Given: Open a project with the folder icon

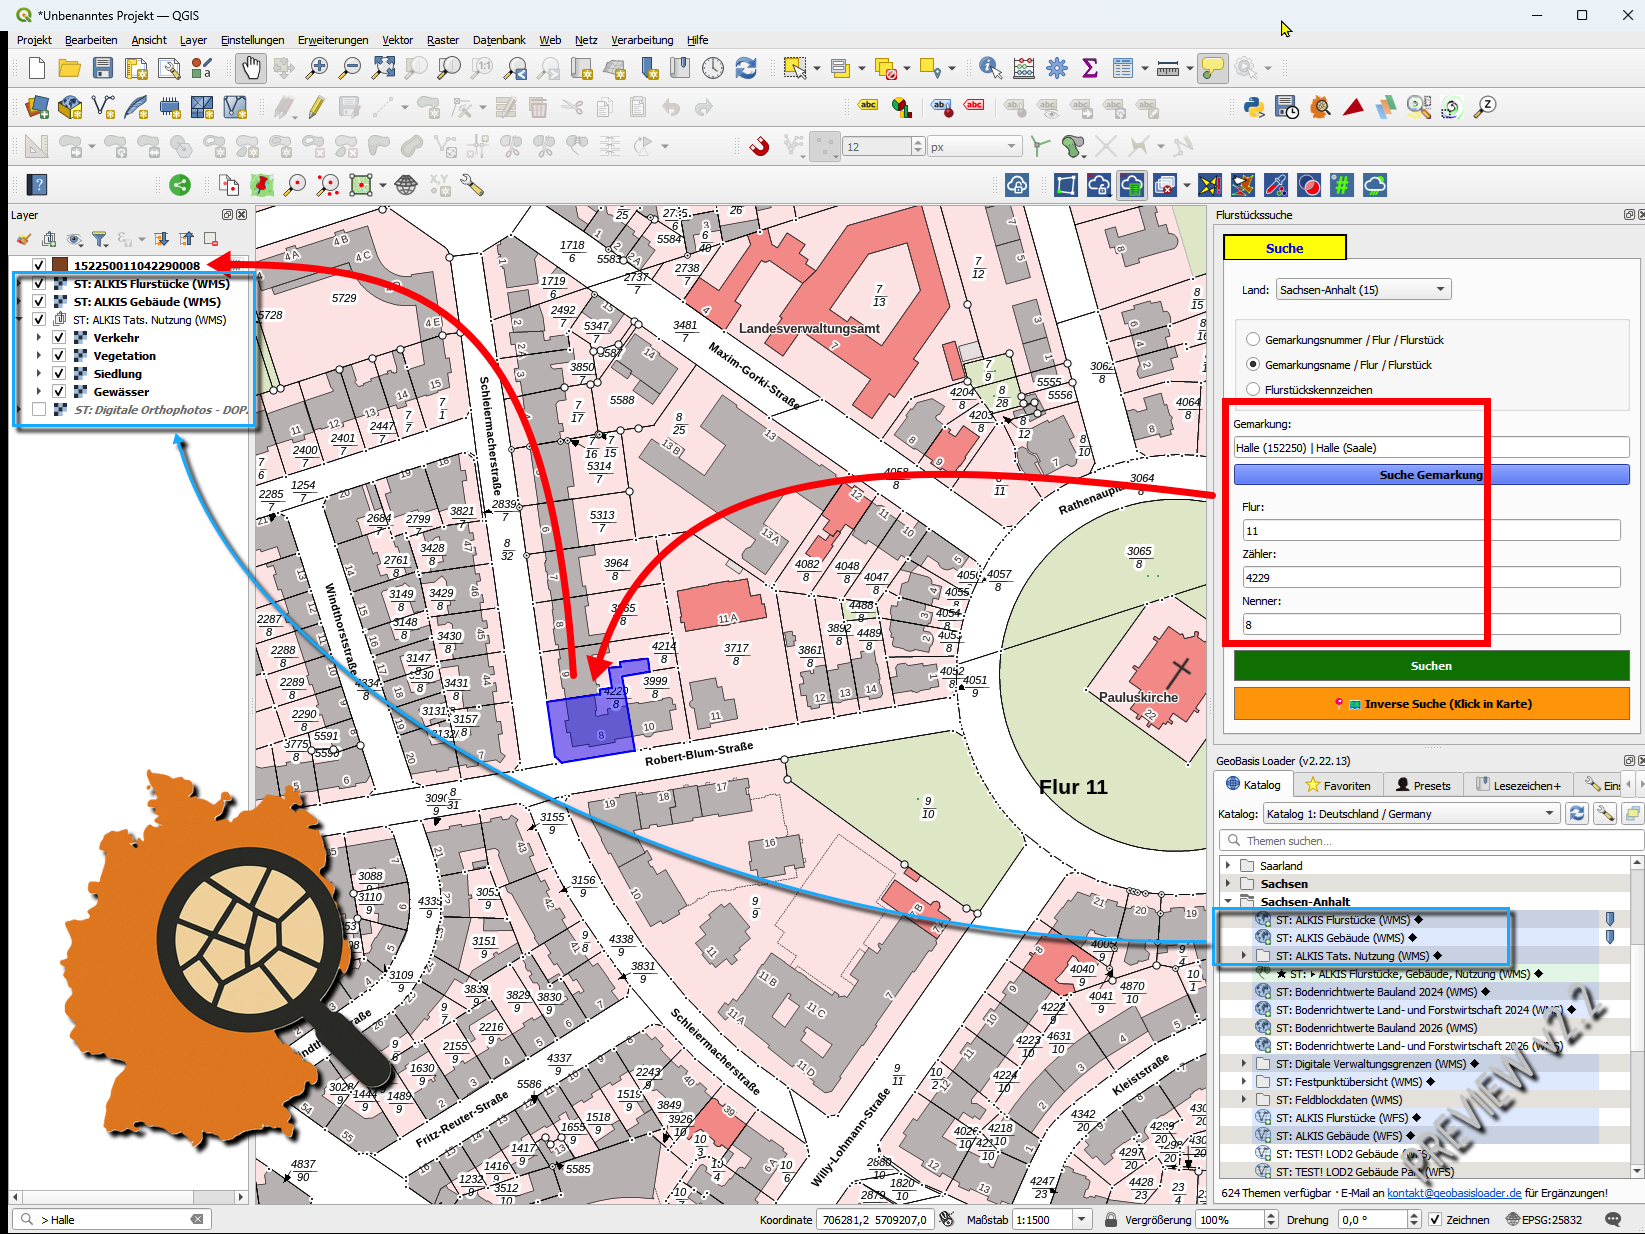Looking at the screenshot, I should pos(70,68).
